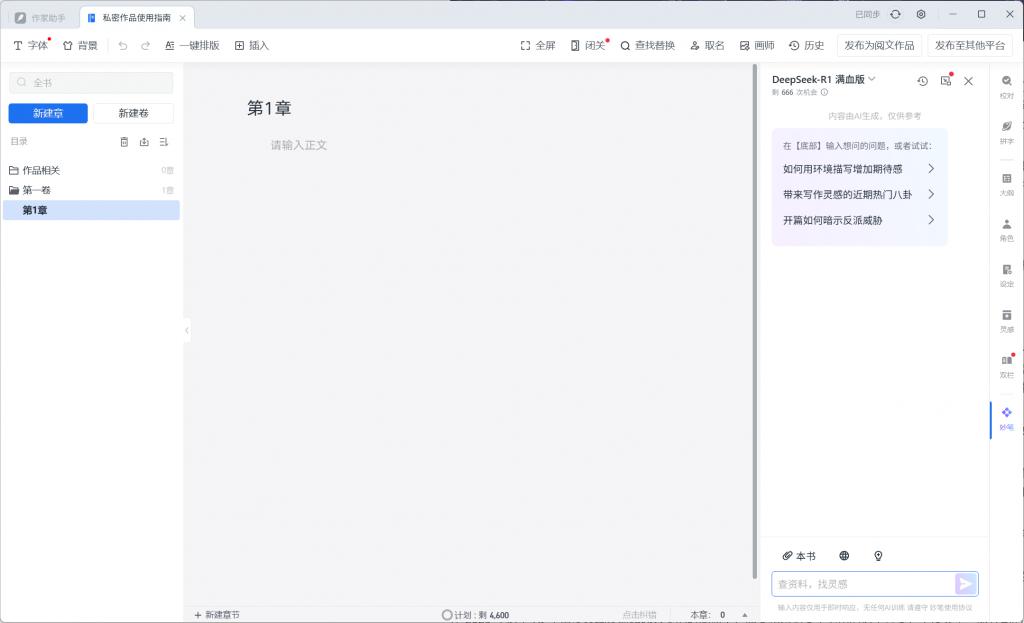1024x623 pixels.
Task: Select 第1章 in the directory tree
Action: point(36,210)
